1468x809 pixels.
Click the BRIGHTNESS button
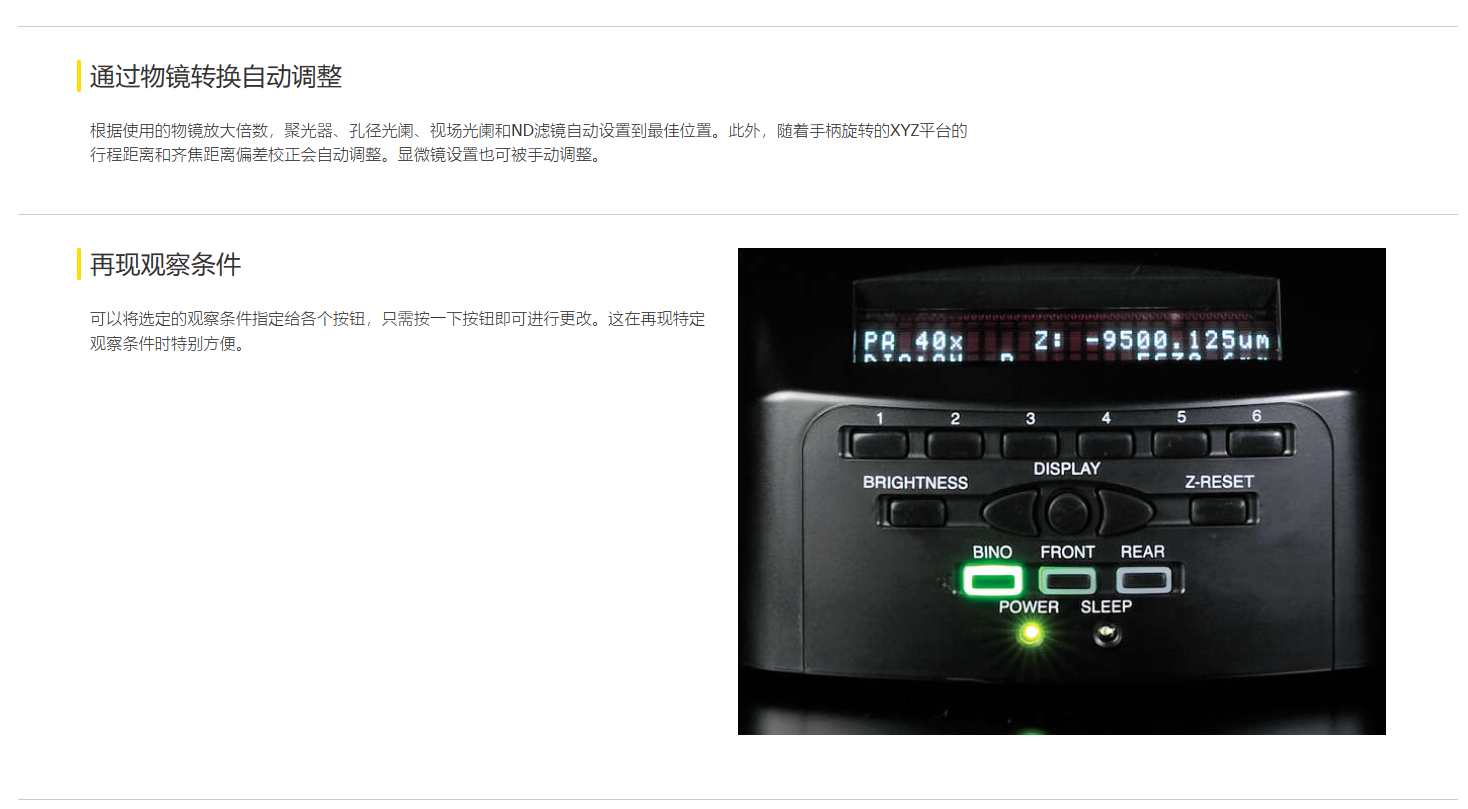[917, 512]
